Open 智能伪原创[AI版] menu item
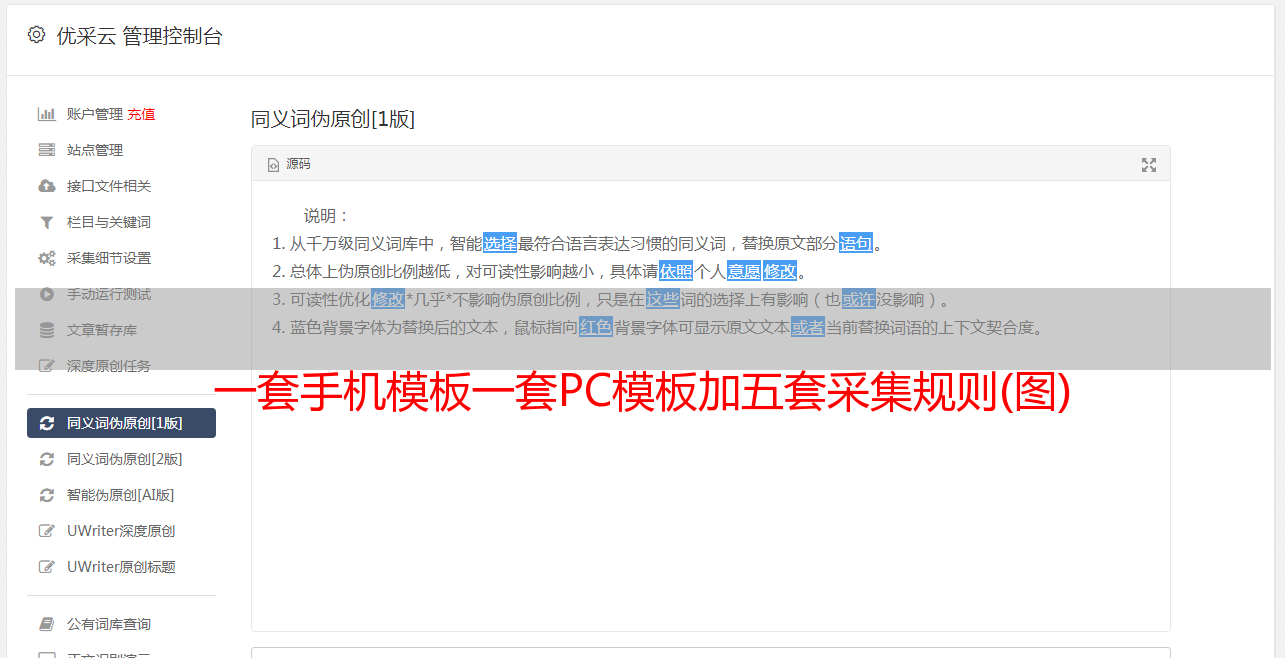Viewport: 1285px width, 658px height. pos(121,495)
